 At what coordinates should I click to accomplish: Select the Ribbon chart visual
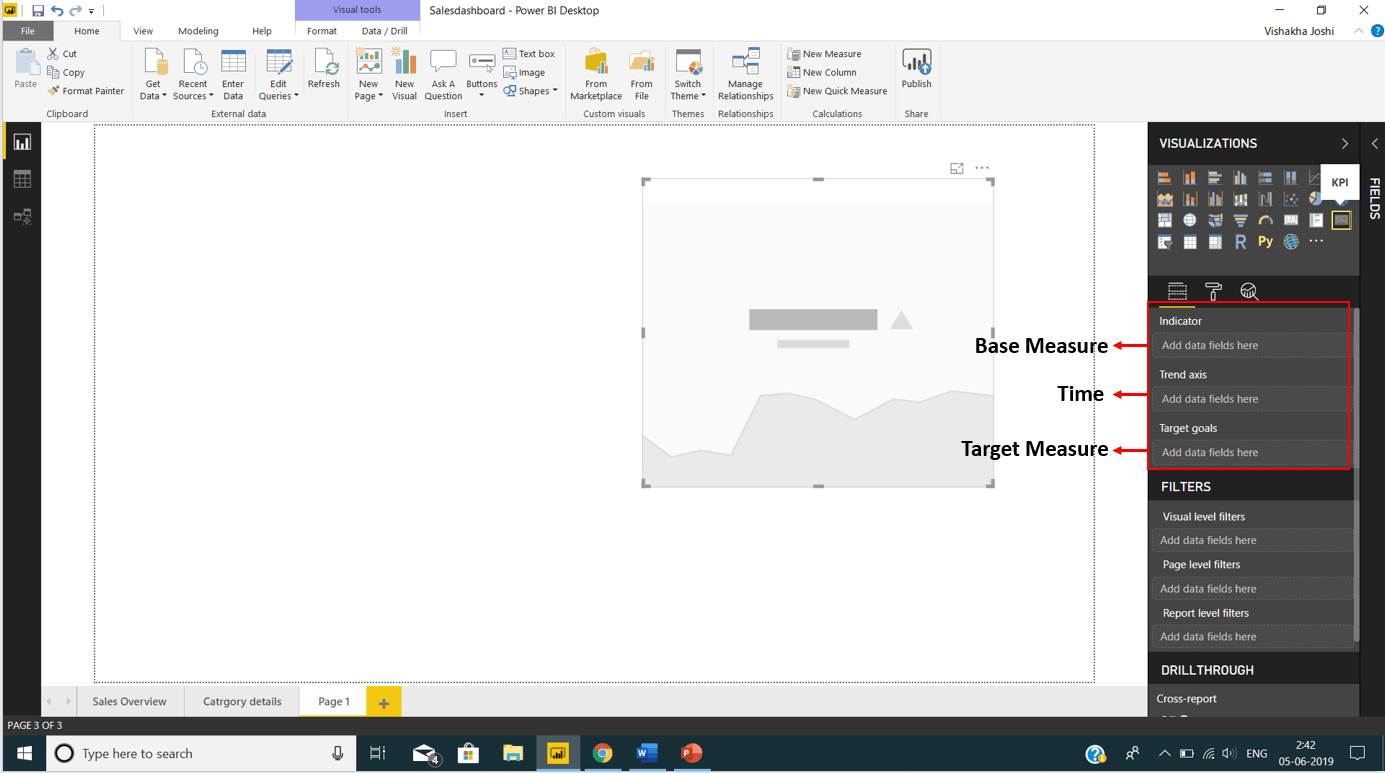point(1240,199)
